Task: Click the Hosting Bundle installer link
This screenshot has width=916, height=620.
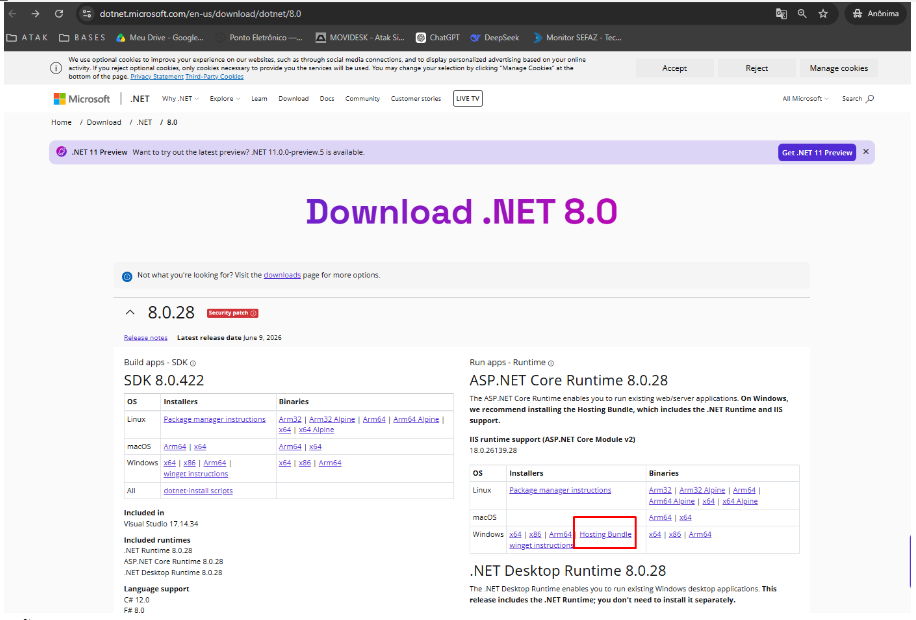Action: [605, 535]
